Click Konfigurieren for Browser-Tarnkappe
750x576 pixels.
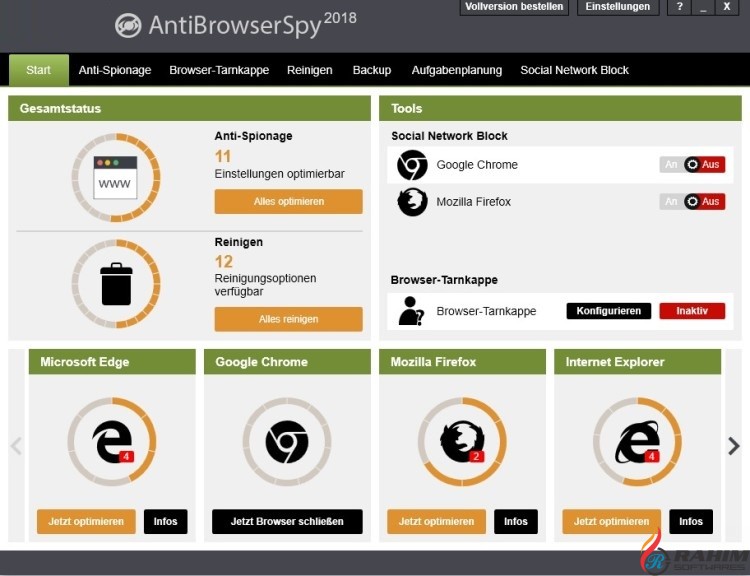coord(609,311)
